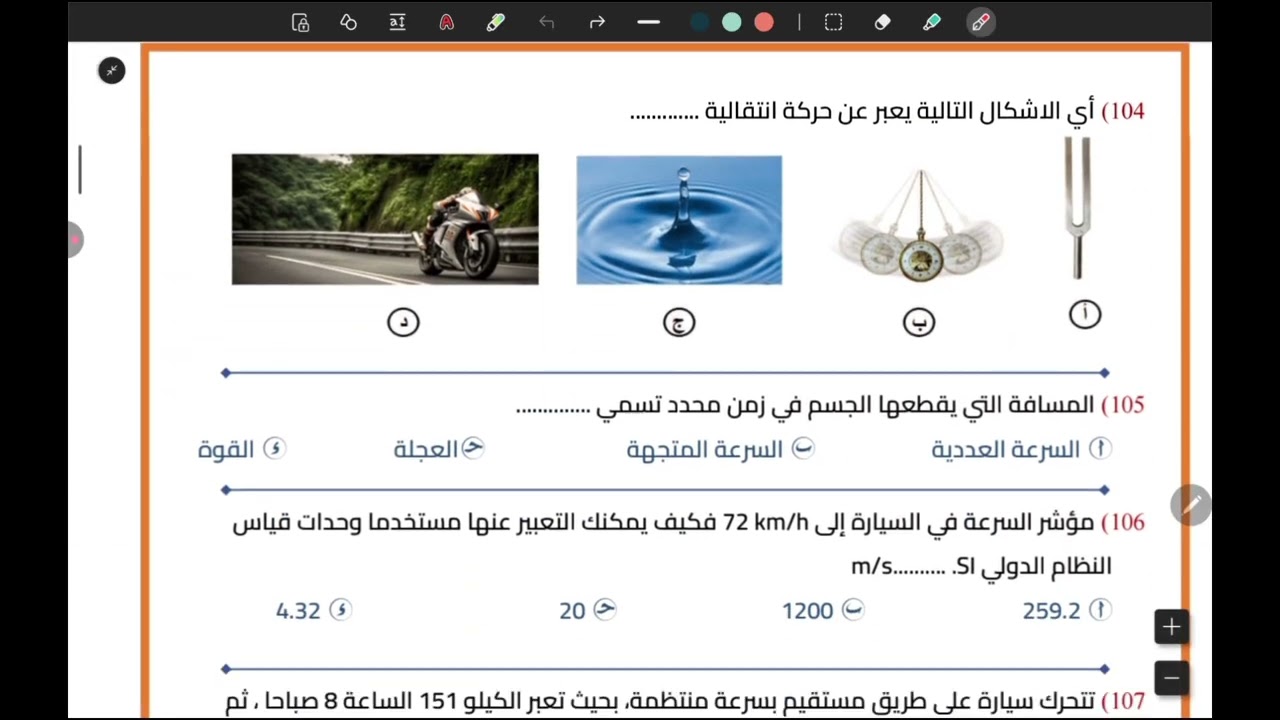Click the 'm/s' unit text
The image size is (1280, 720).
point(872,567)
